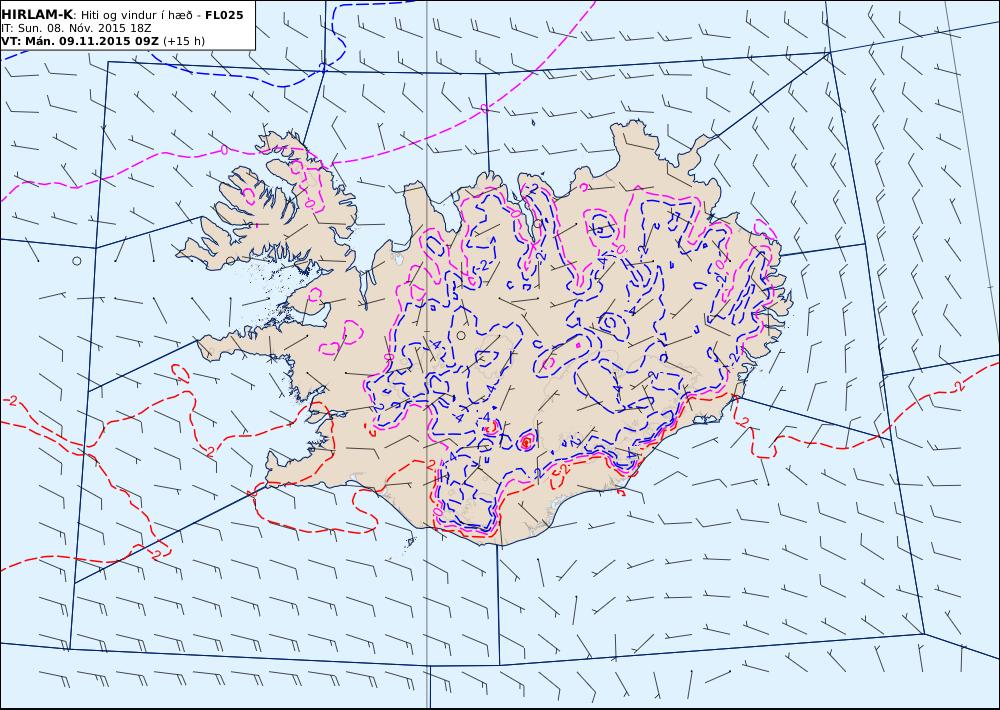Select the 'IT: Sun. 08. Nóv. 2015 18Z' line
This screenshot has height=710, width=1000.
coord(76,28)
